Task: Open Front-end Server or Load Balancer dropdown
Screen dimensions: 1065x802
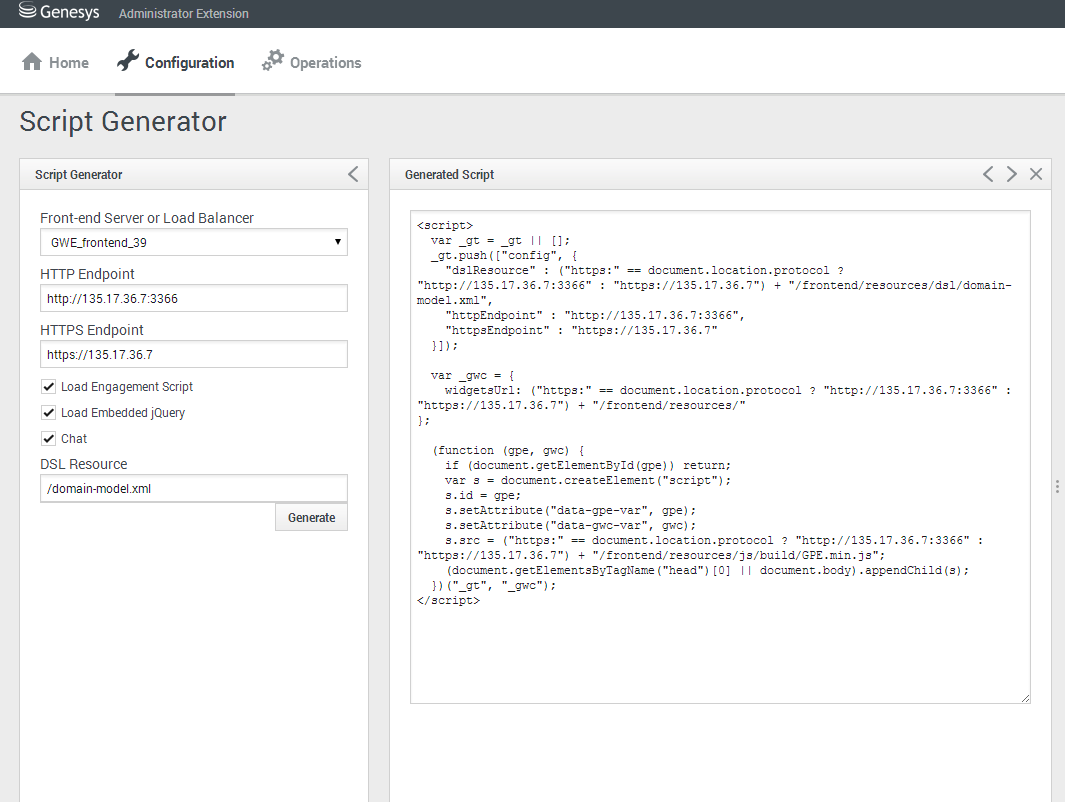Action: click(194, 242)
